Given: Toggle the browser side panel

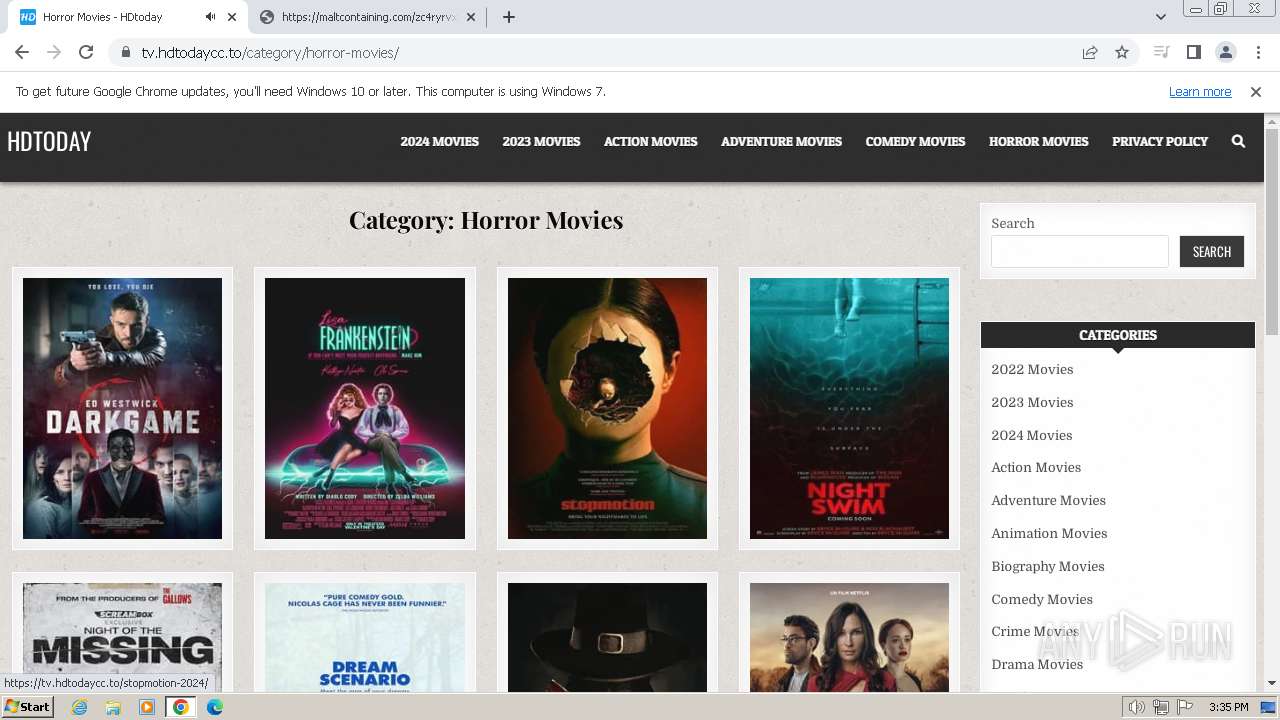Looking at the screenshot, I should 1193,53.
